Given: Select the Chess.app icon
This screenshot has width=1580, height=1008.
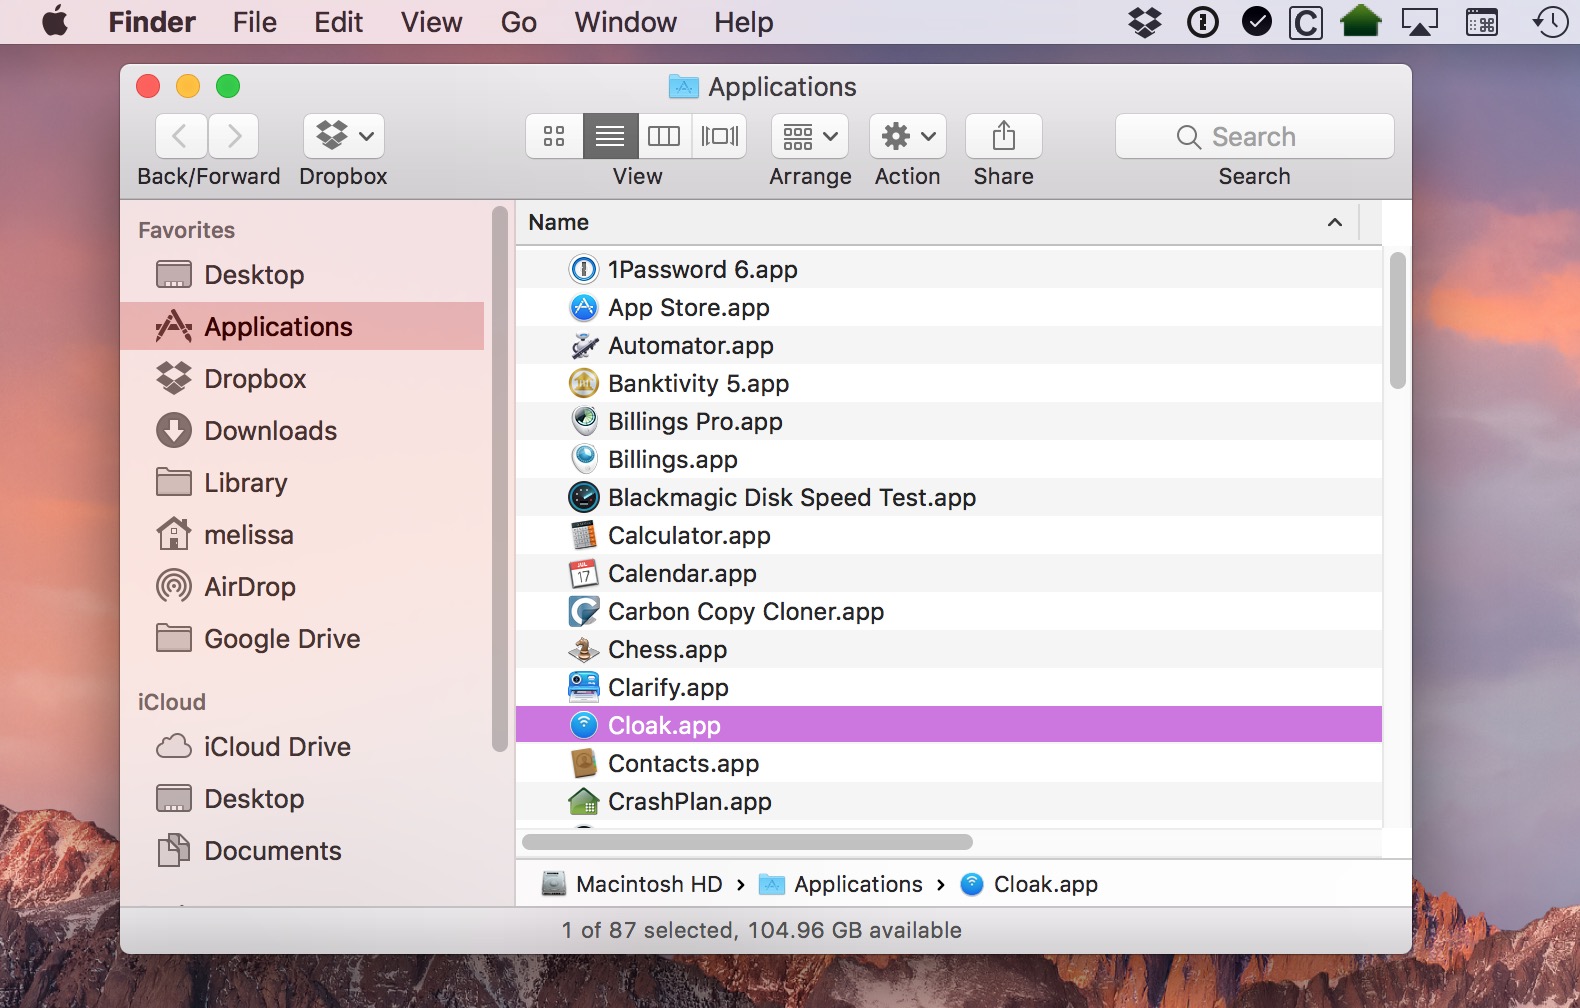Looking at the screenshot, I should tap(583, 649).
